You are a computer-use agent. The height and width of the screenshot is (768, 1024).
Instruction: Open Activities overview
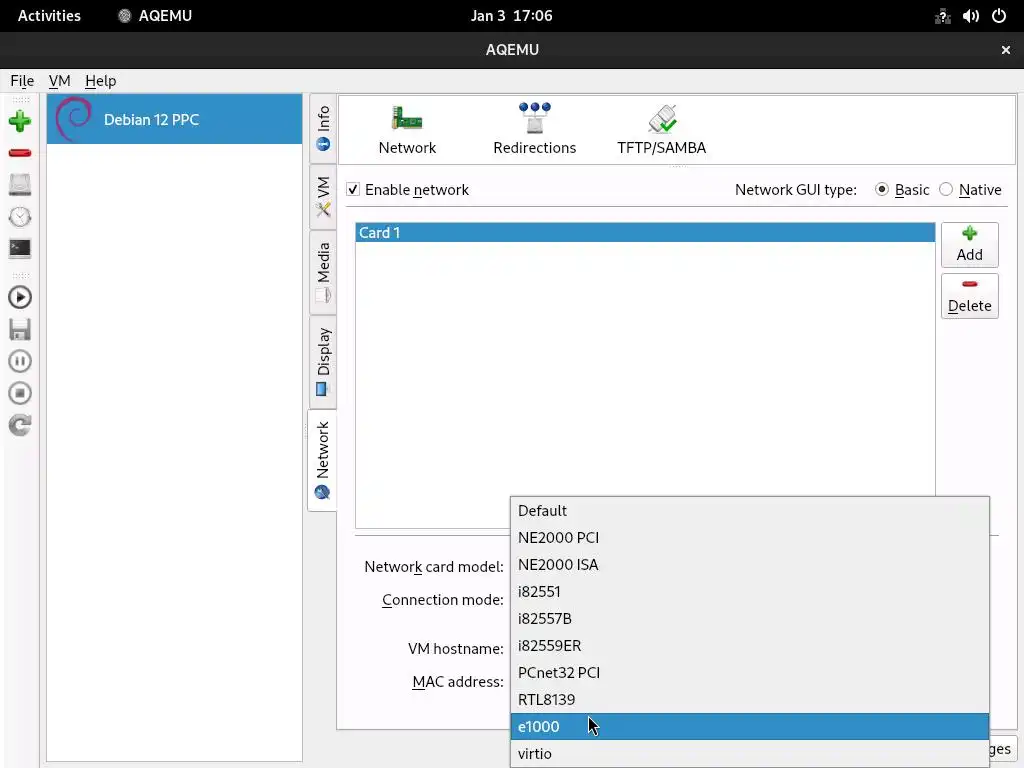49,16
